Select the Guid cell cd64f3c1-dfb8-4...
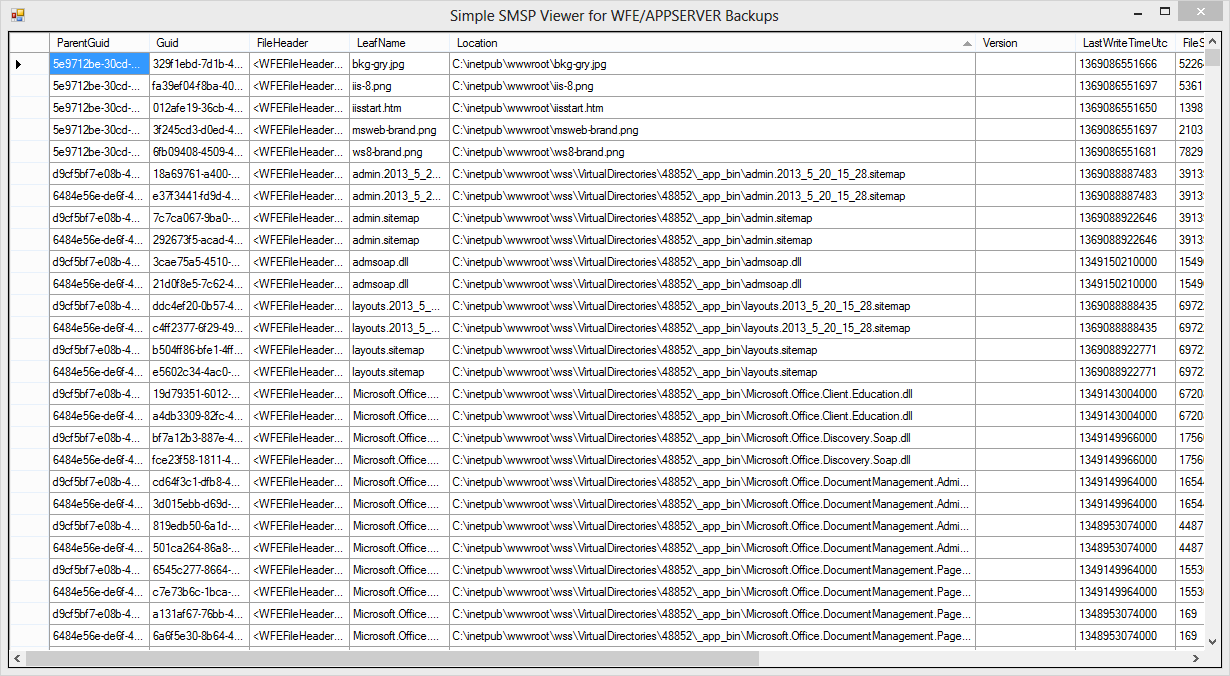Screen dimensions: 1230x676 pos(199,482)
